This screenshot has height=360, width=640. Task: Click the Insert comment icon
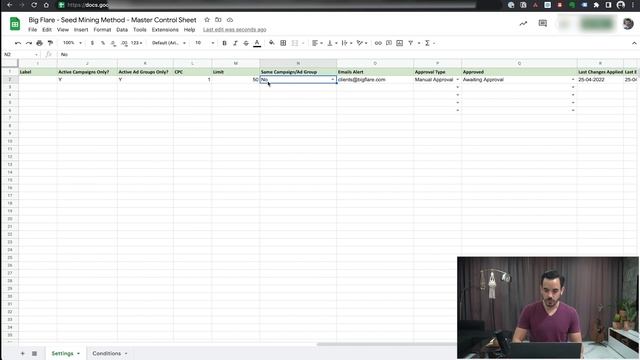tap(389, 43)
